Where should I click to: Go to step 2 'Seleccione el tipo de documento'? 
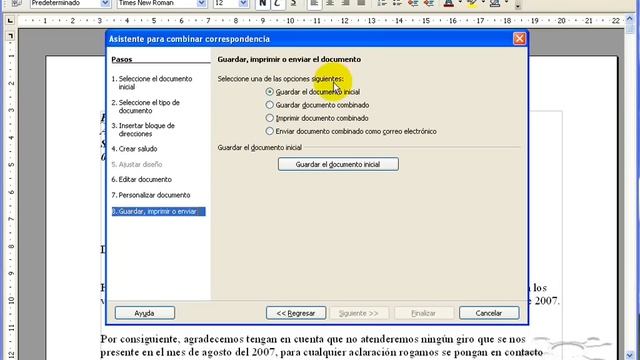pos(146,106)
